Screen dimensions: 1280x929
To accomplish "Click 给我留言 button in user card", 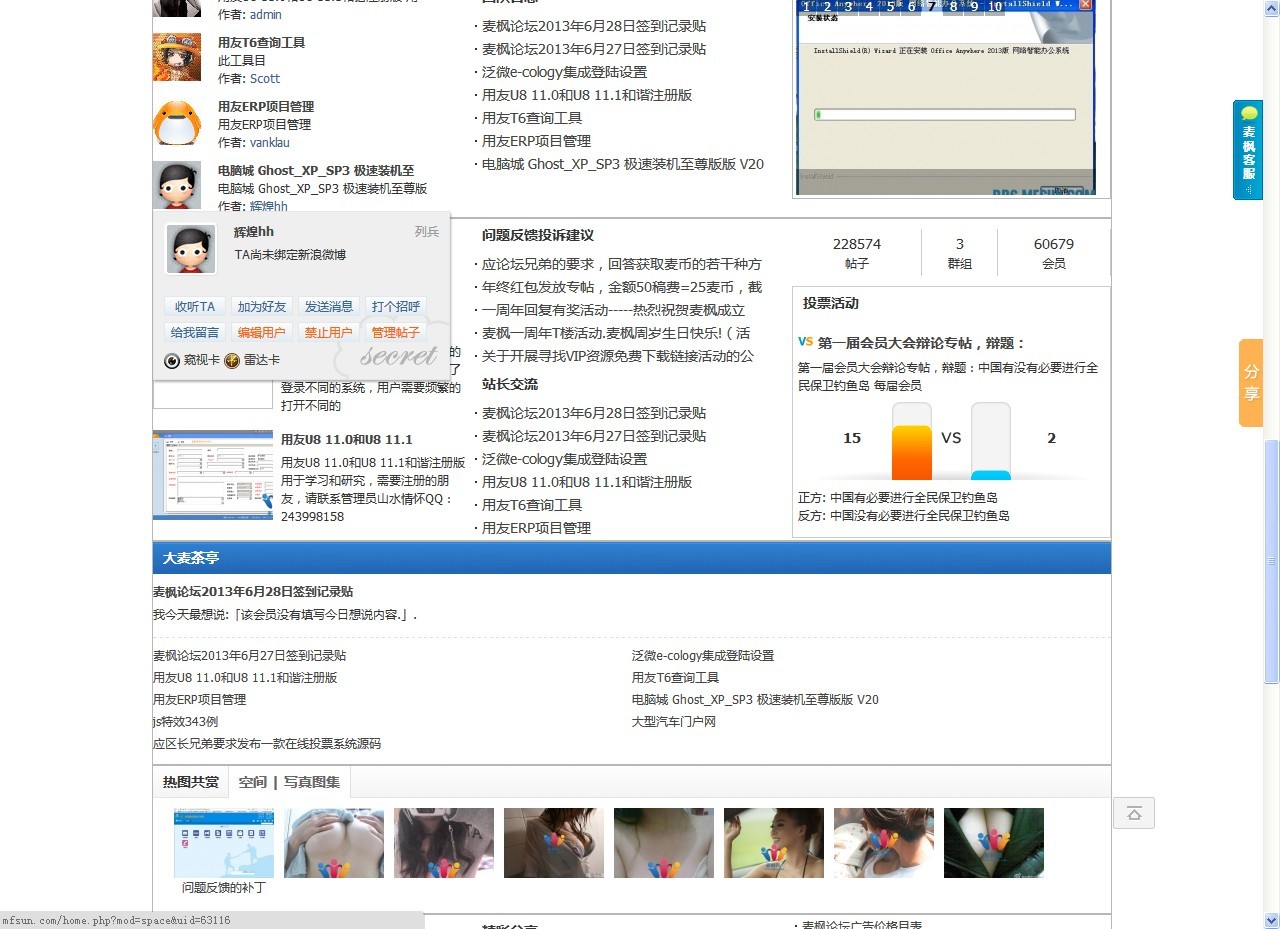I will [x=195, y=333].
